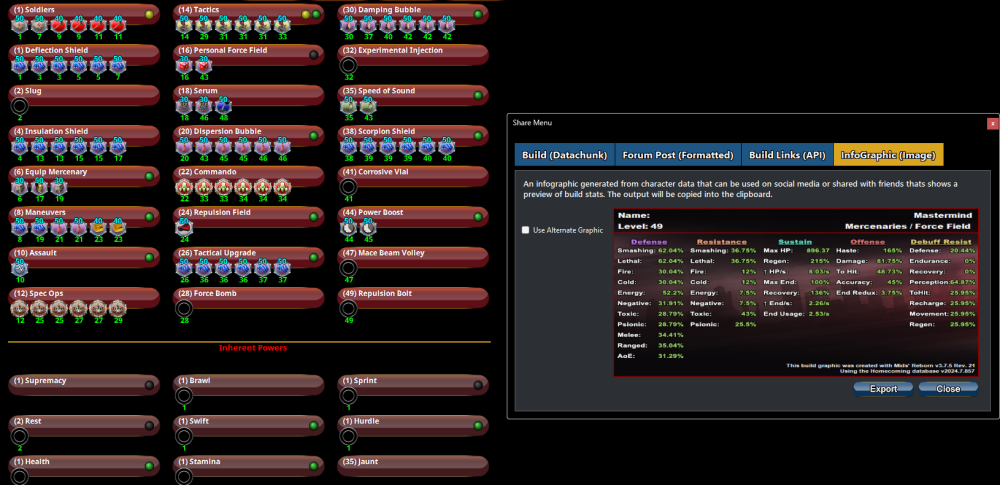Select the first Speed of Sound enhancement
1000x485 pixels.
[x=348, y=105]
